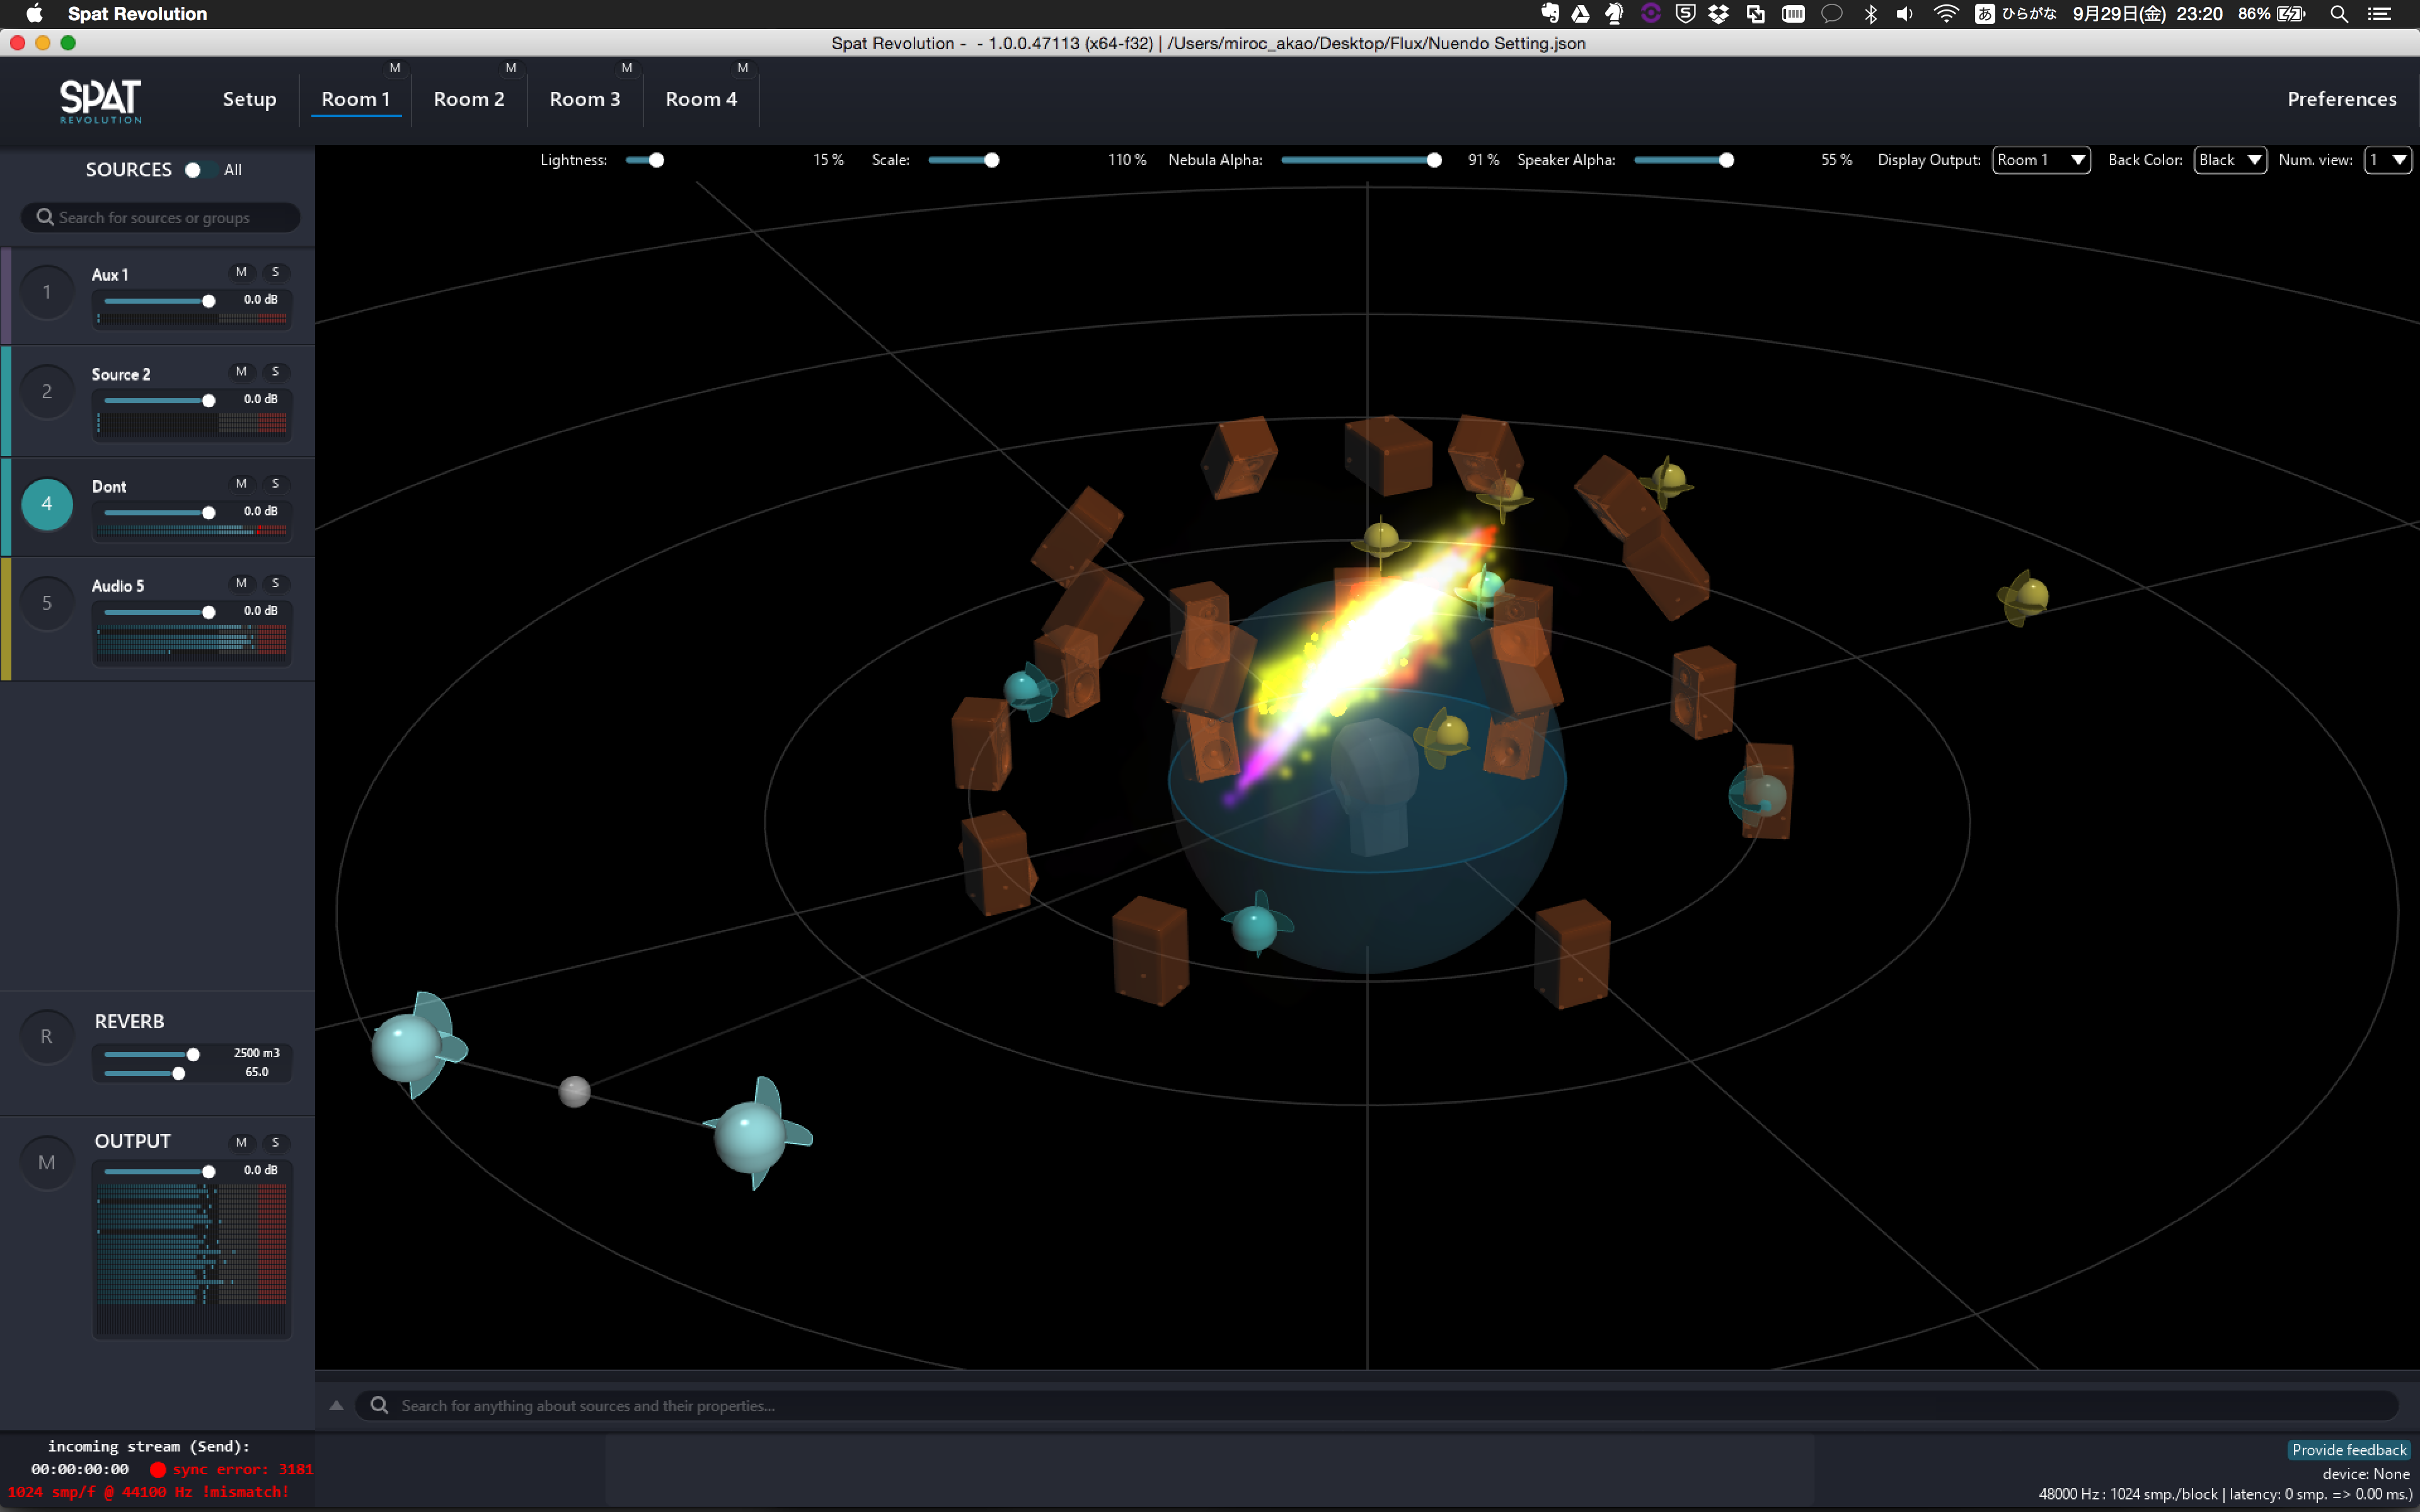
Task: Open Preferences
Action: point(2342,99)
